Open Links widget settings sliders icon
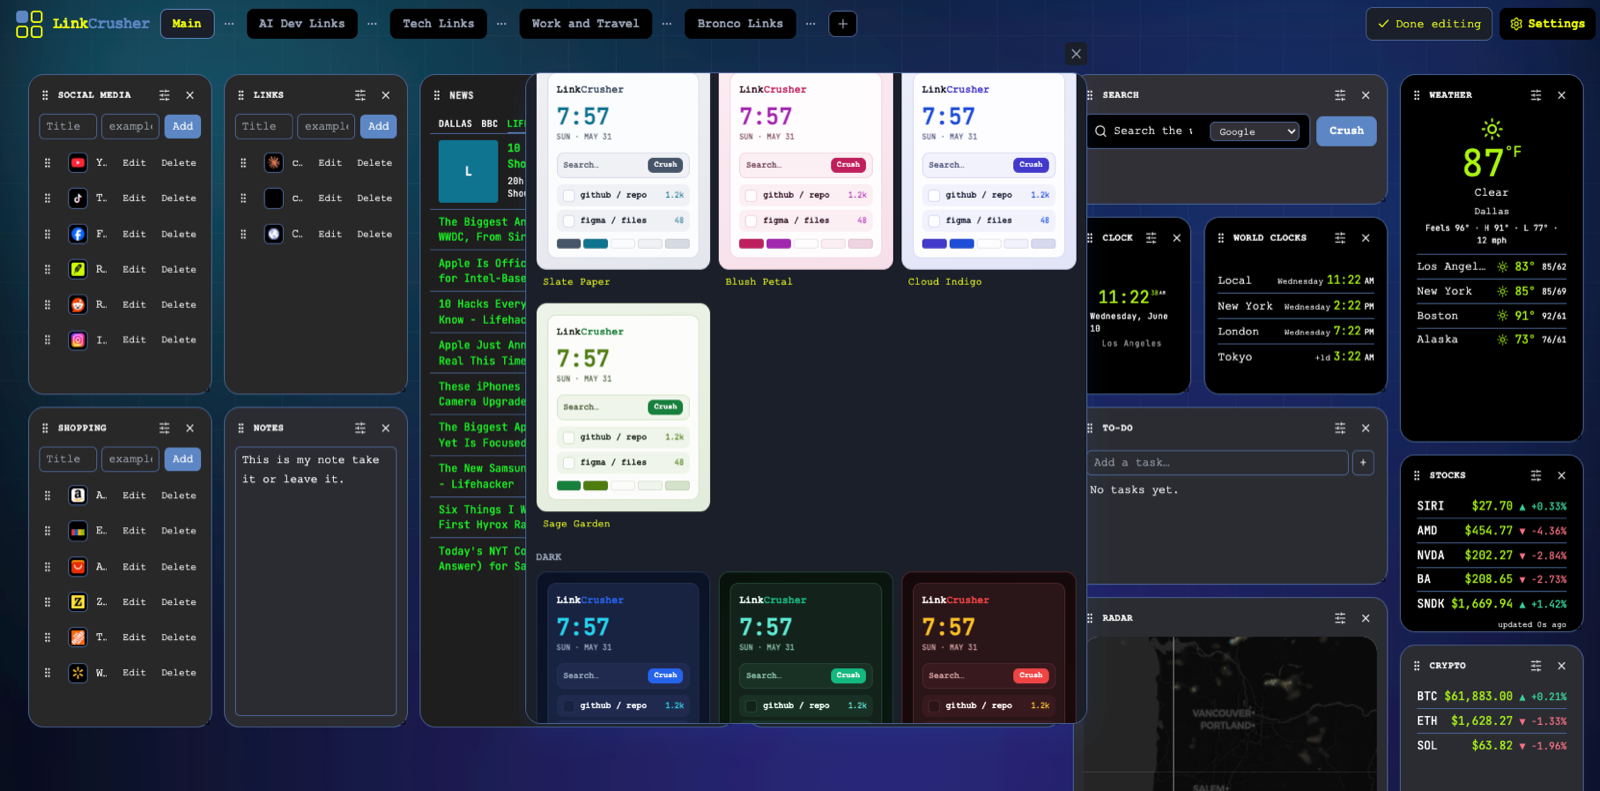The image size is (1600, 791). (360, 95)
